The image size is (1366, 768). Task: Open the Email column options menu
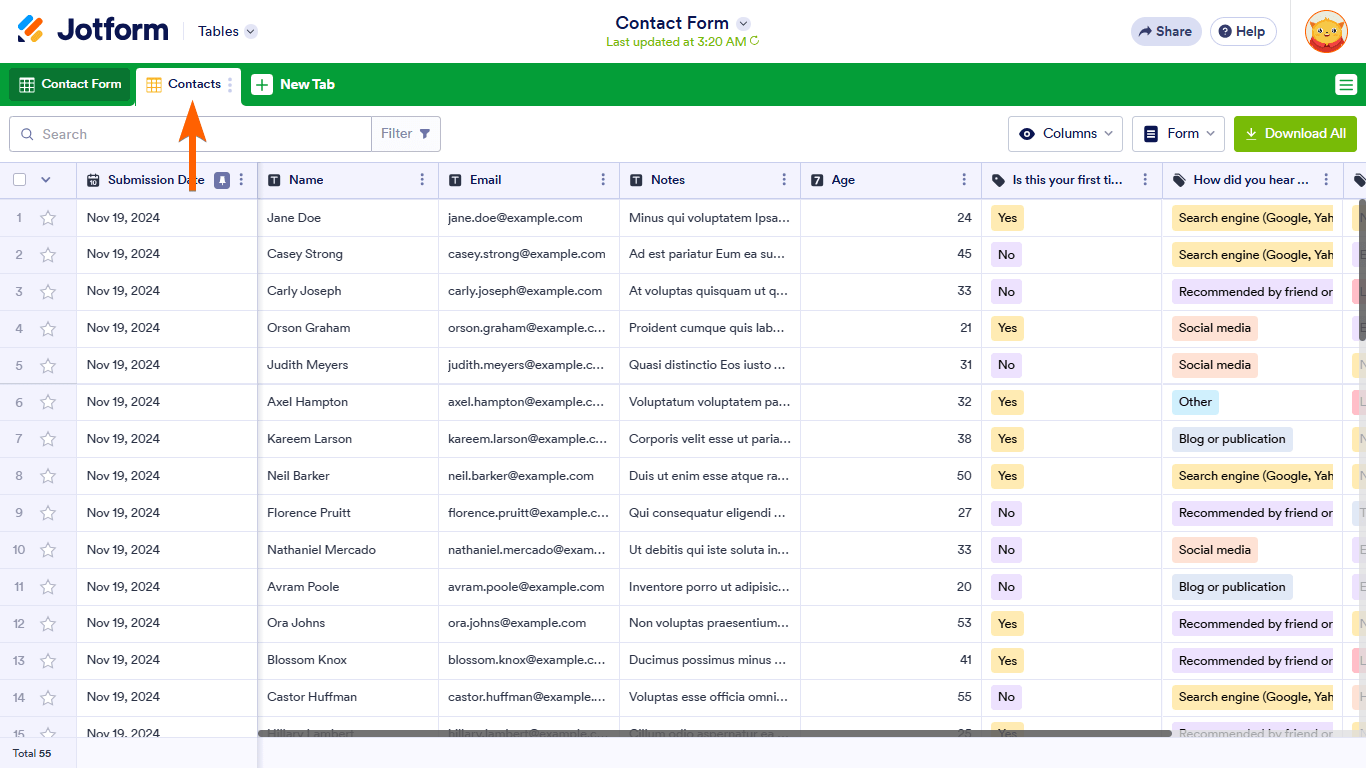pos(603,180)
